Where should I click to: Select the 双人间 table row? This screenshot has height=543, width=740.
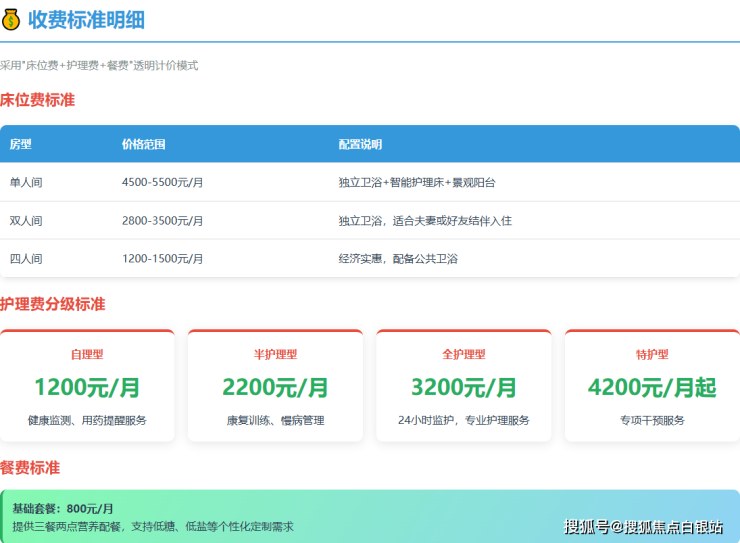(x=369, y=220)
